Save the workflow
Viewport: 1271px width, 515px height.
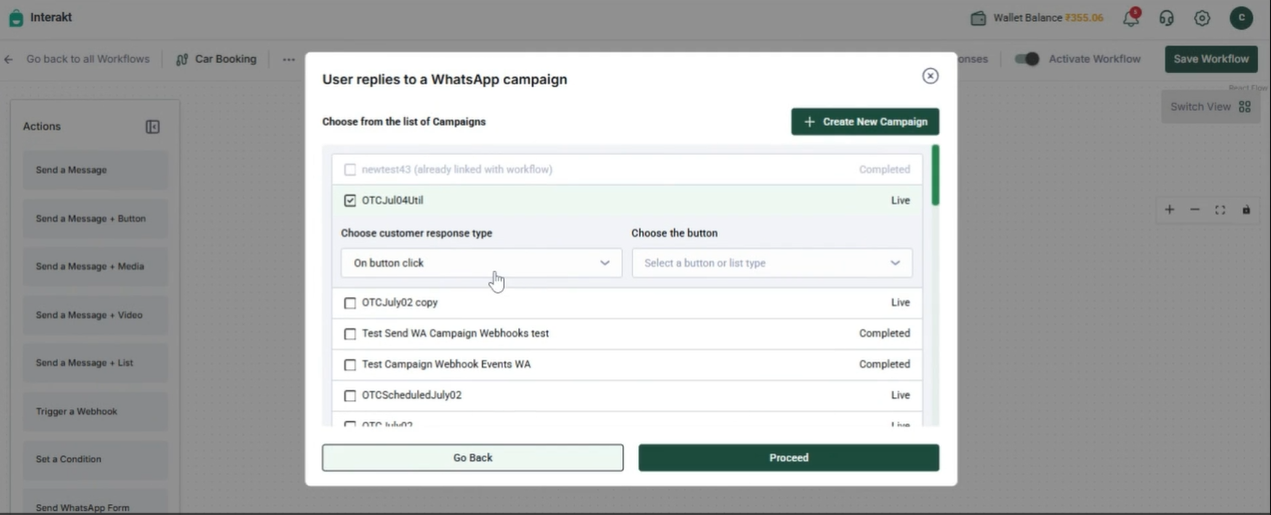[x=1211, y=59]
